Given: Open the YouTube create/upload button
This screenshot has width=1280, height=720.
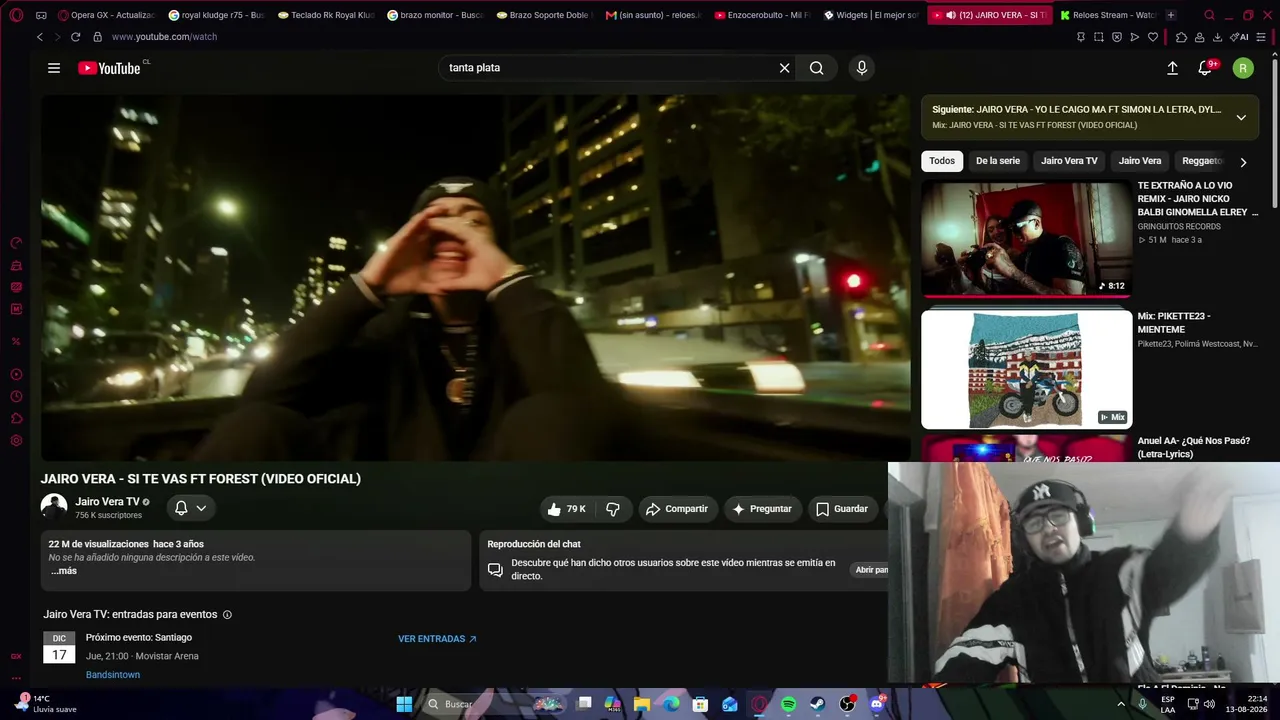Looking at the screenshot, I should click(x=1172, y=68).
